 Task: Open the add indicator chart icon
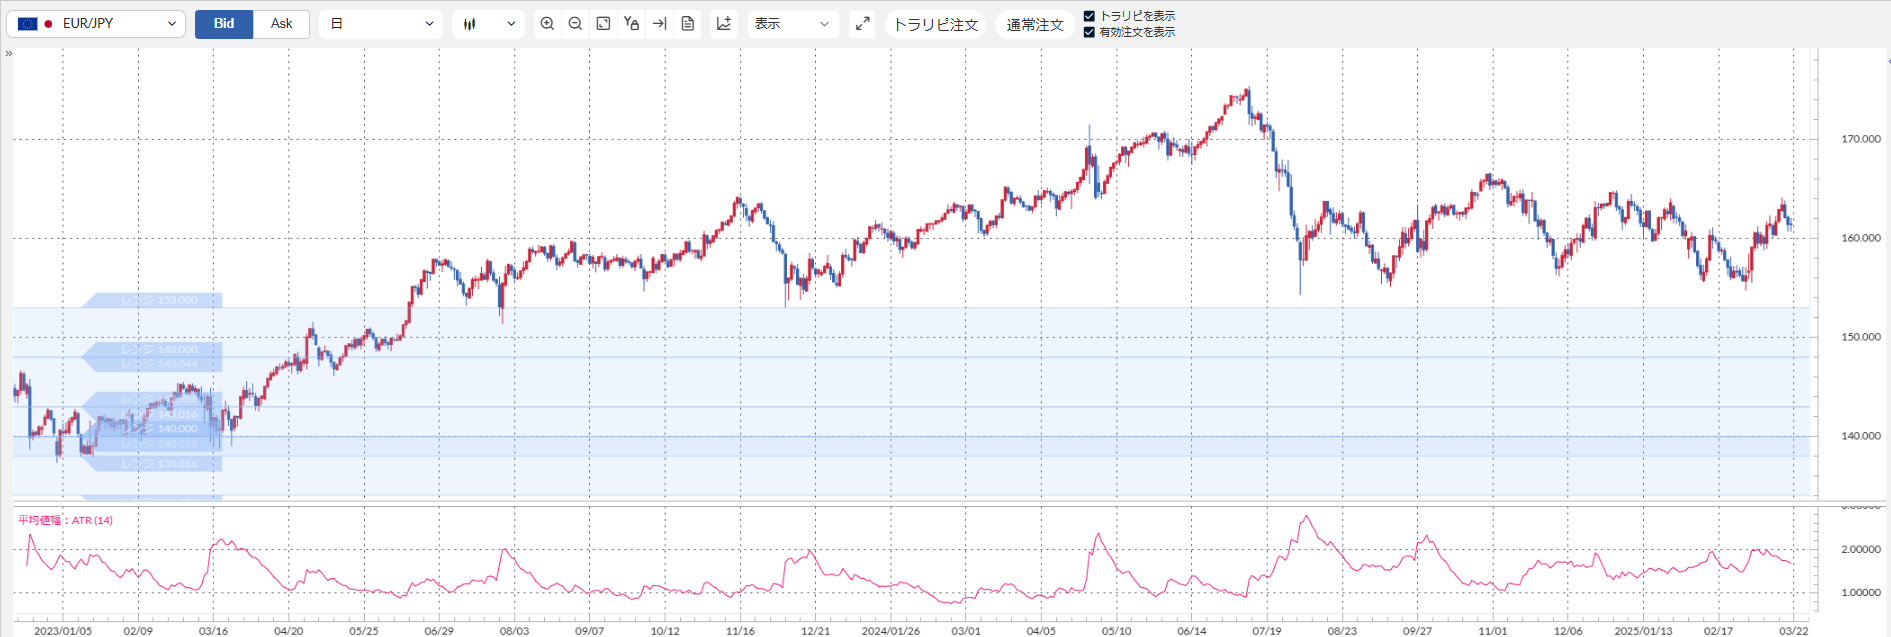[x=724, y=23]
